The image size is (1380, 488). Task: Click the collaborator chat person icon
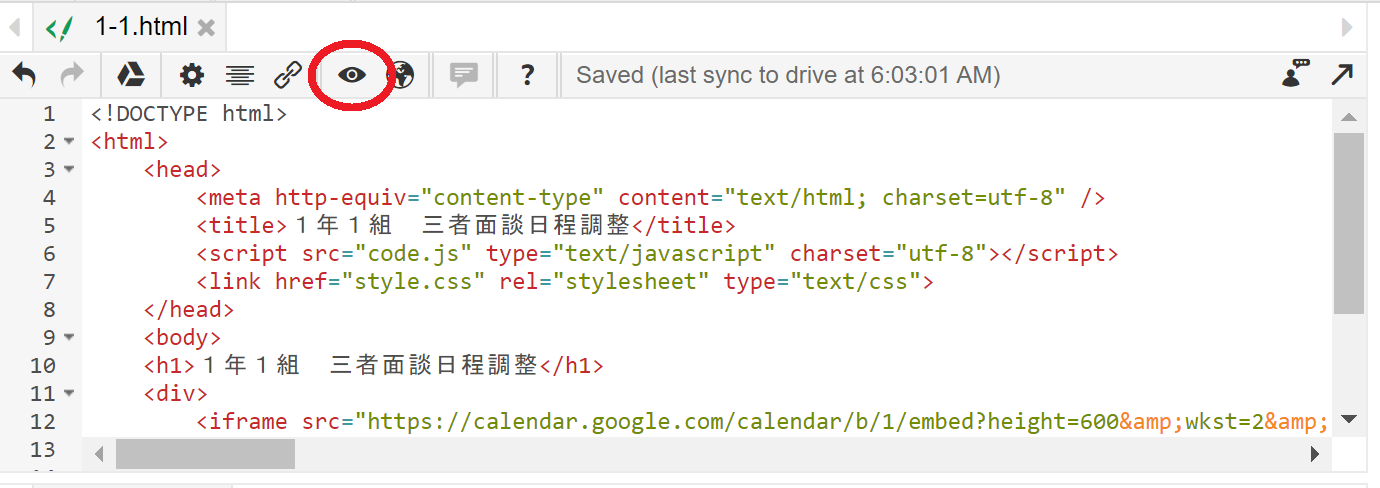[1296, 73]
